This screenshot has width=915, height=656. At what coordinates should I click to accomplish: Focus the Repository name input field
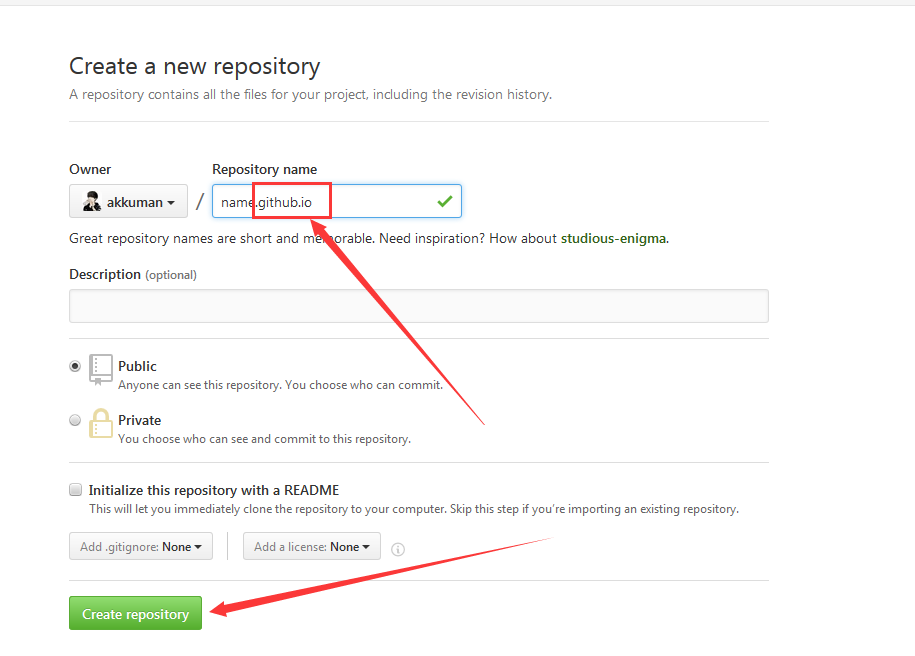(337, 201)
